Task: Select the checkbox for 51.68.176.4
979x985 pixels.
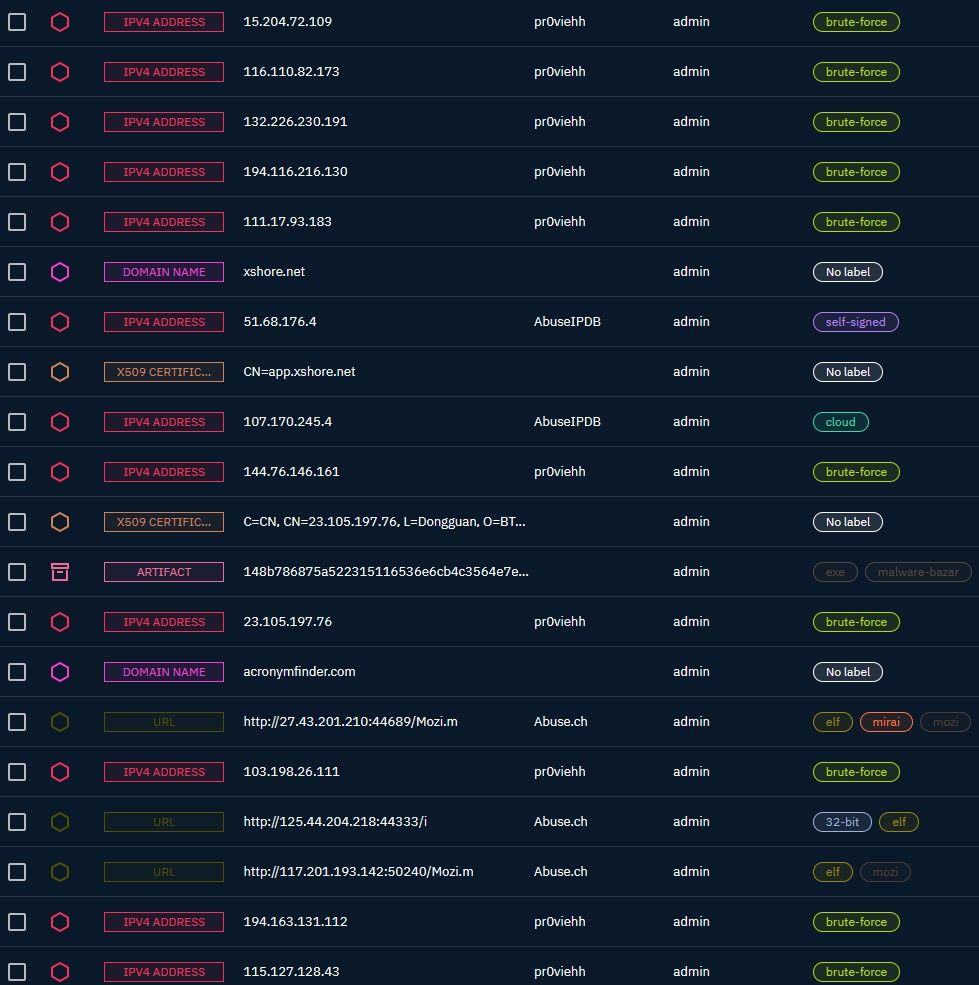Action: click(x=17, y=322)
